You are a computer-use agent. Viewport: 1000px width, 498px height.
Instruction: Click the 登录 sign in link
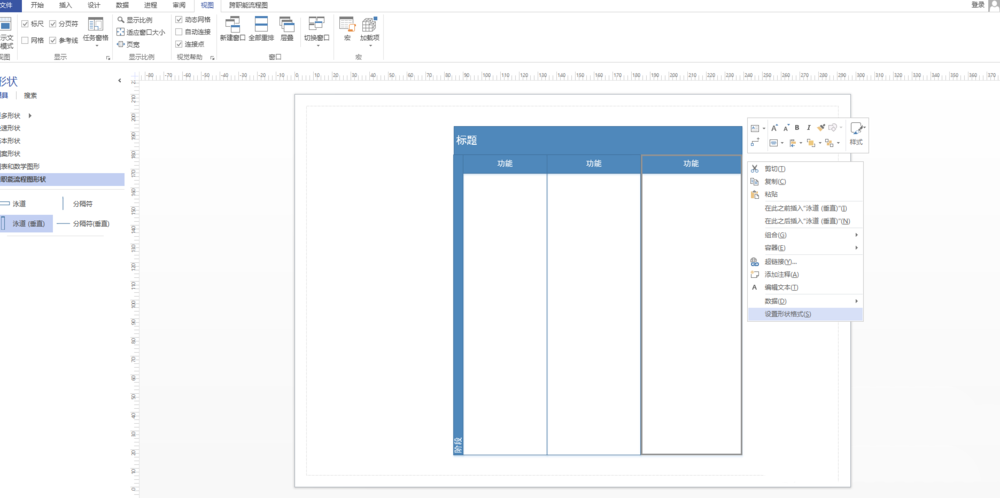pos(978,4)
